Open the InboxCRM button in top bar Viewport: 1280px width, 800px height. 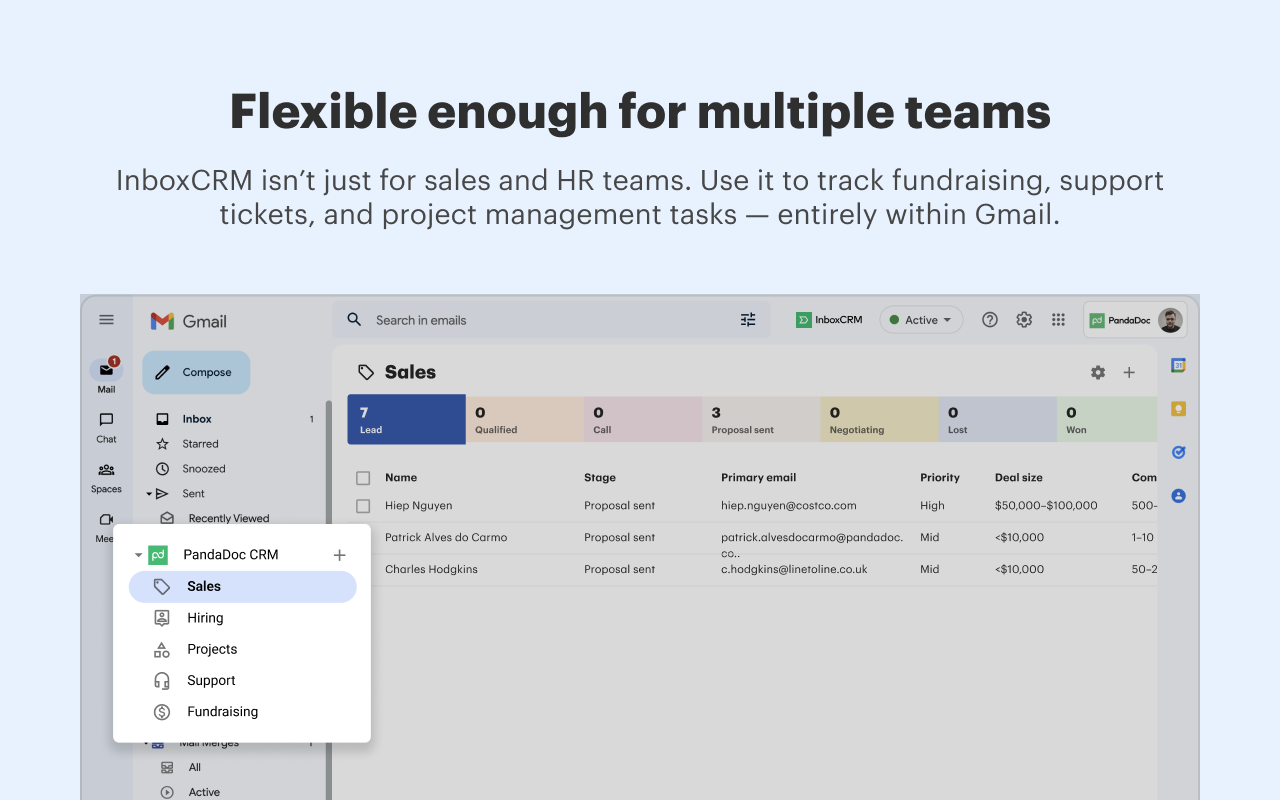(829, 320)
